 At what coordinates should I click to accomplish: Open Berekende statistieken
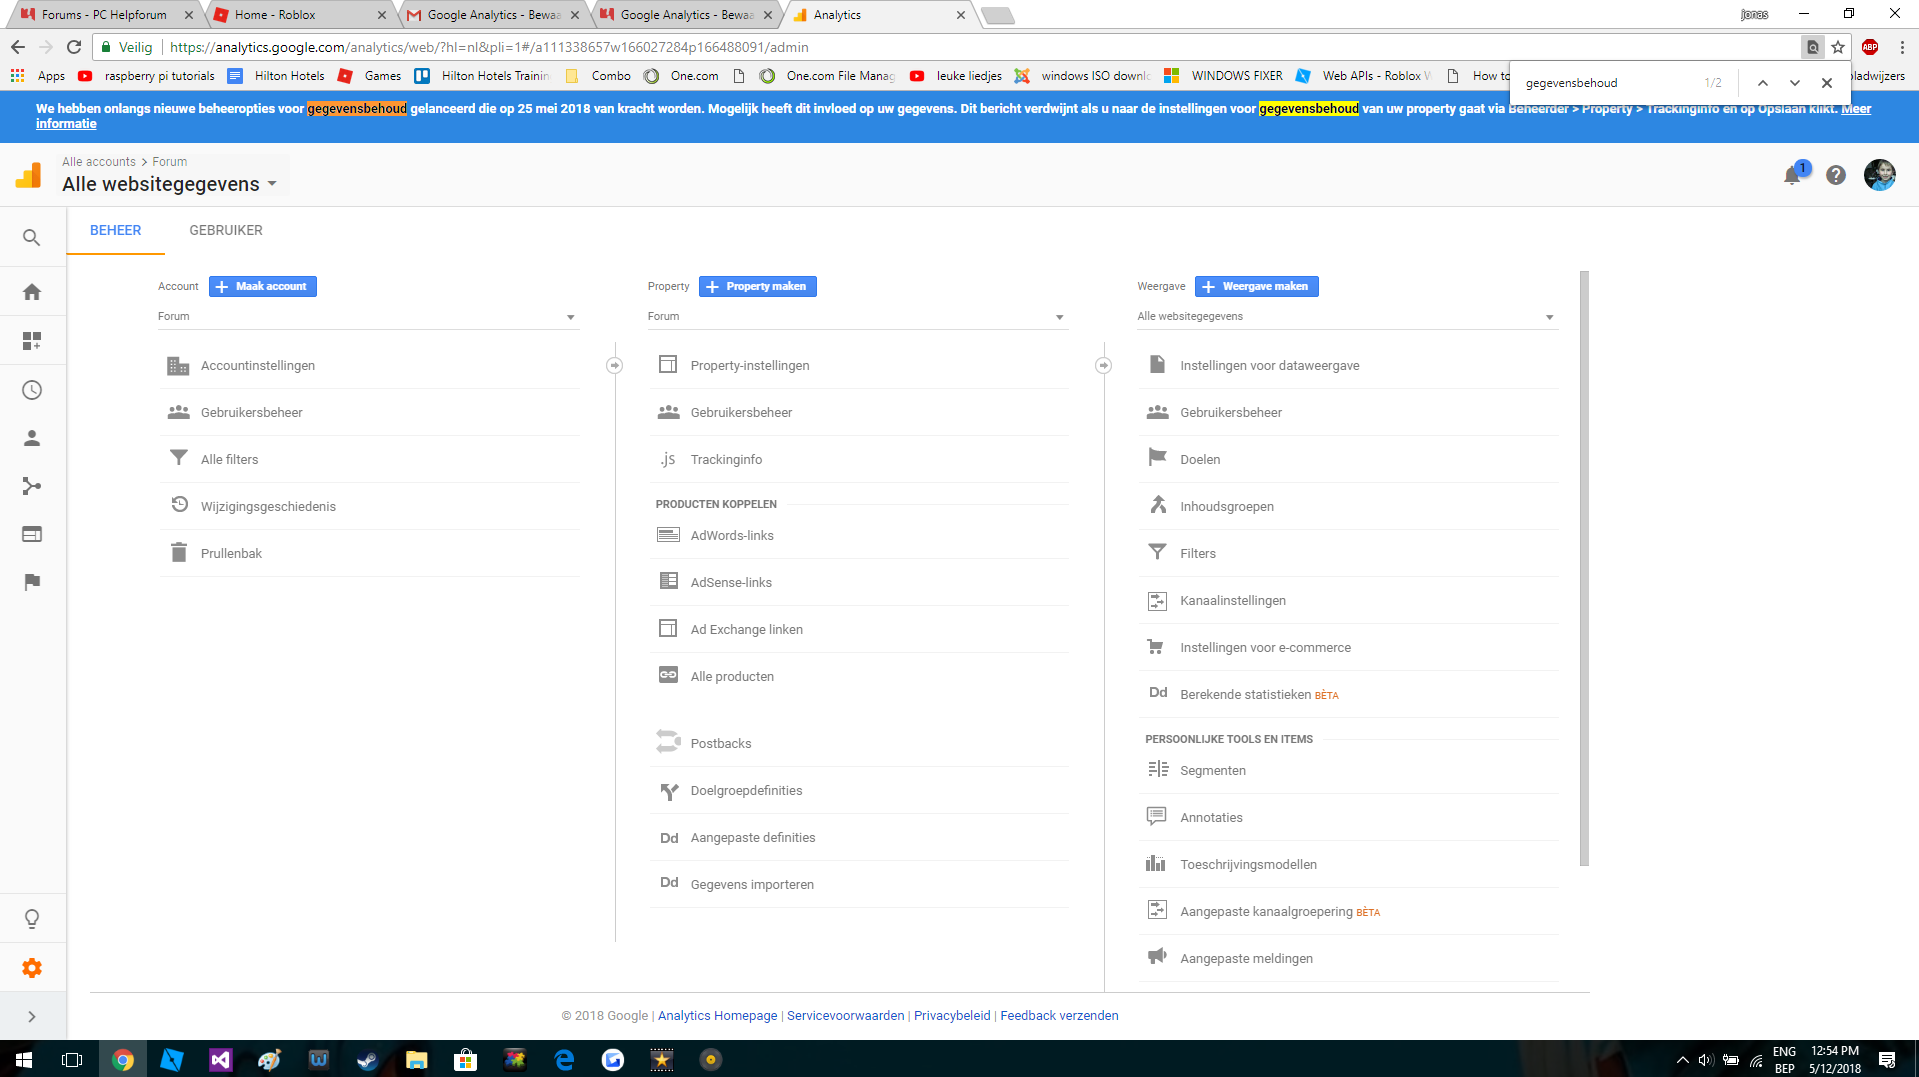click(x=1349, y=695)
